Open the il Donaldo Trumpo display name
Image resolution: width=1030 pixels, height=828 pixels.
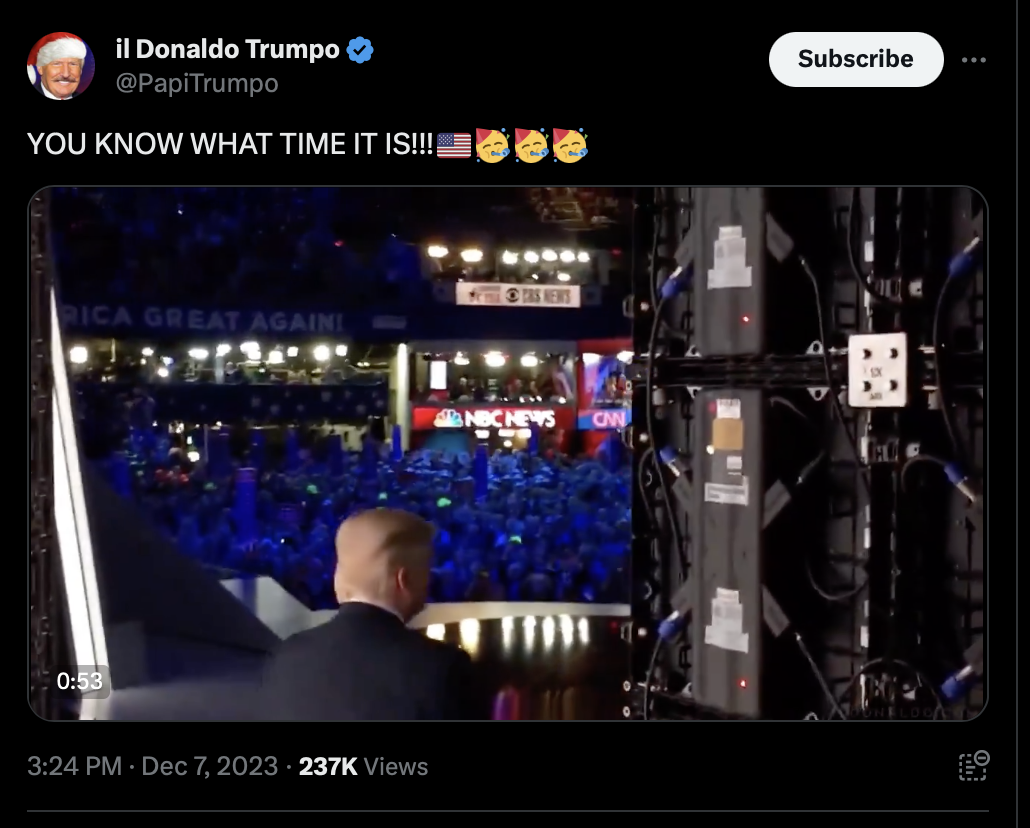[x=227, y=49]
